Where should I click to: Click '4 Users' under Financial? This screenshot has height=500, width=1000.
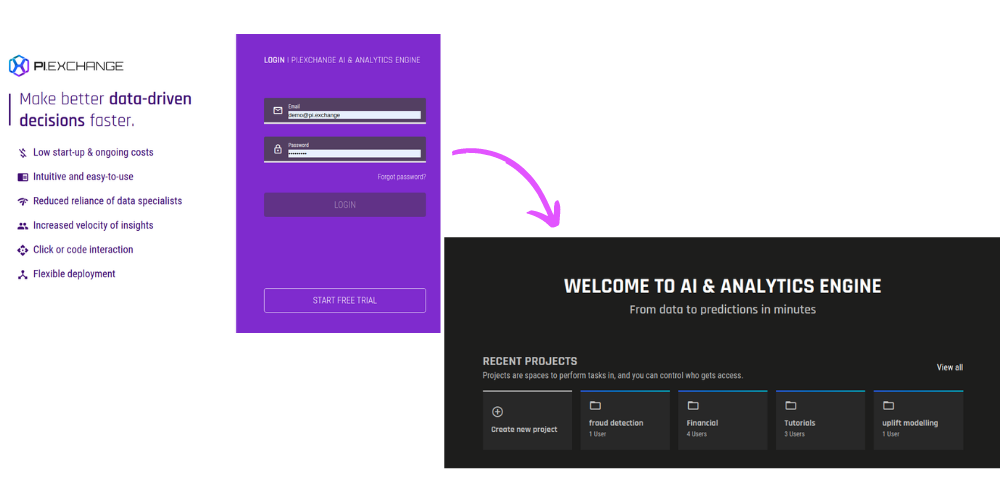(x=696, y=434)
